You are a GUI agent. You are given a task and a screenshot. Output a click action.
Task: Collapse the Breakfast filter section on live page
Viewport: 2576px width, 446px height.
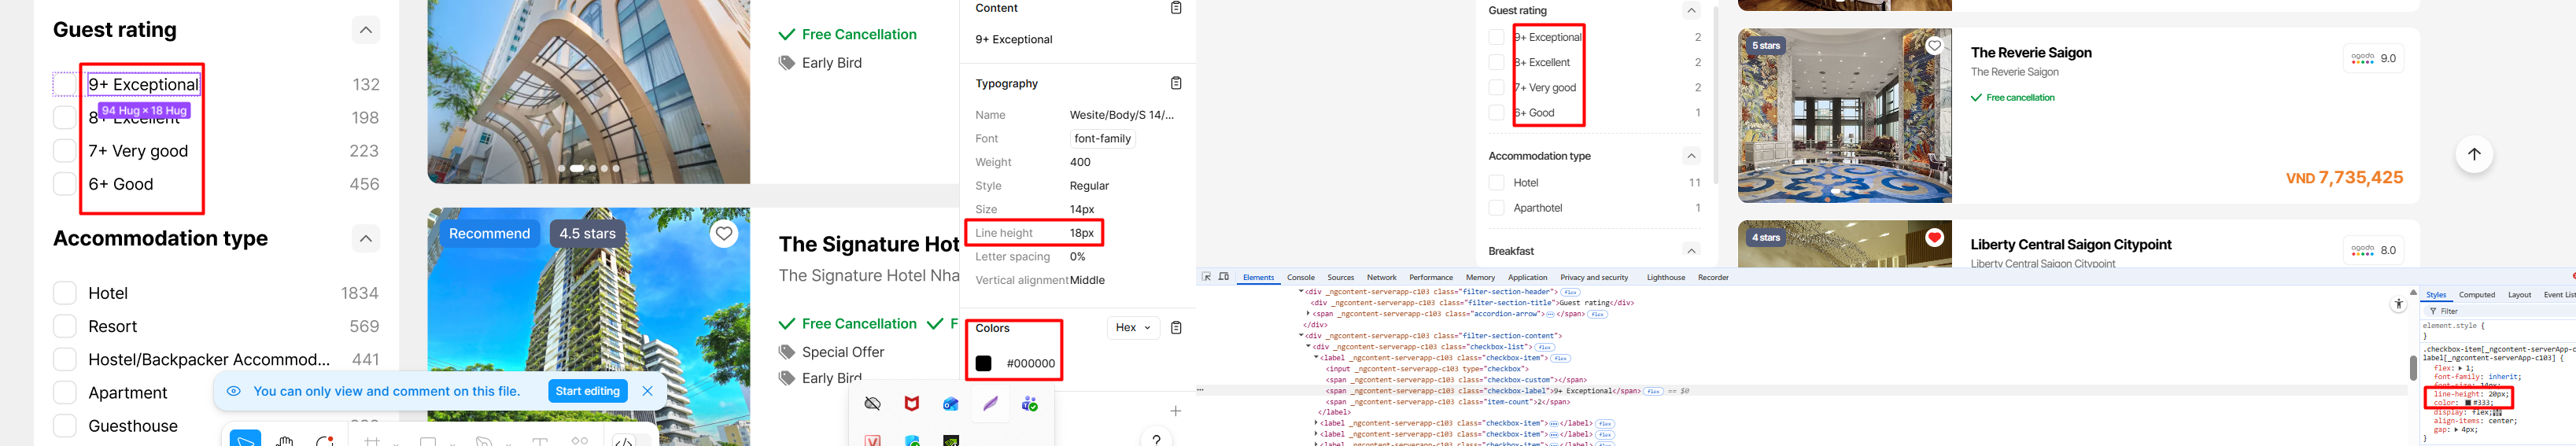(1691, 251)
